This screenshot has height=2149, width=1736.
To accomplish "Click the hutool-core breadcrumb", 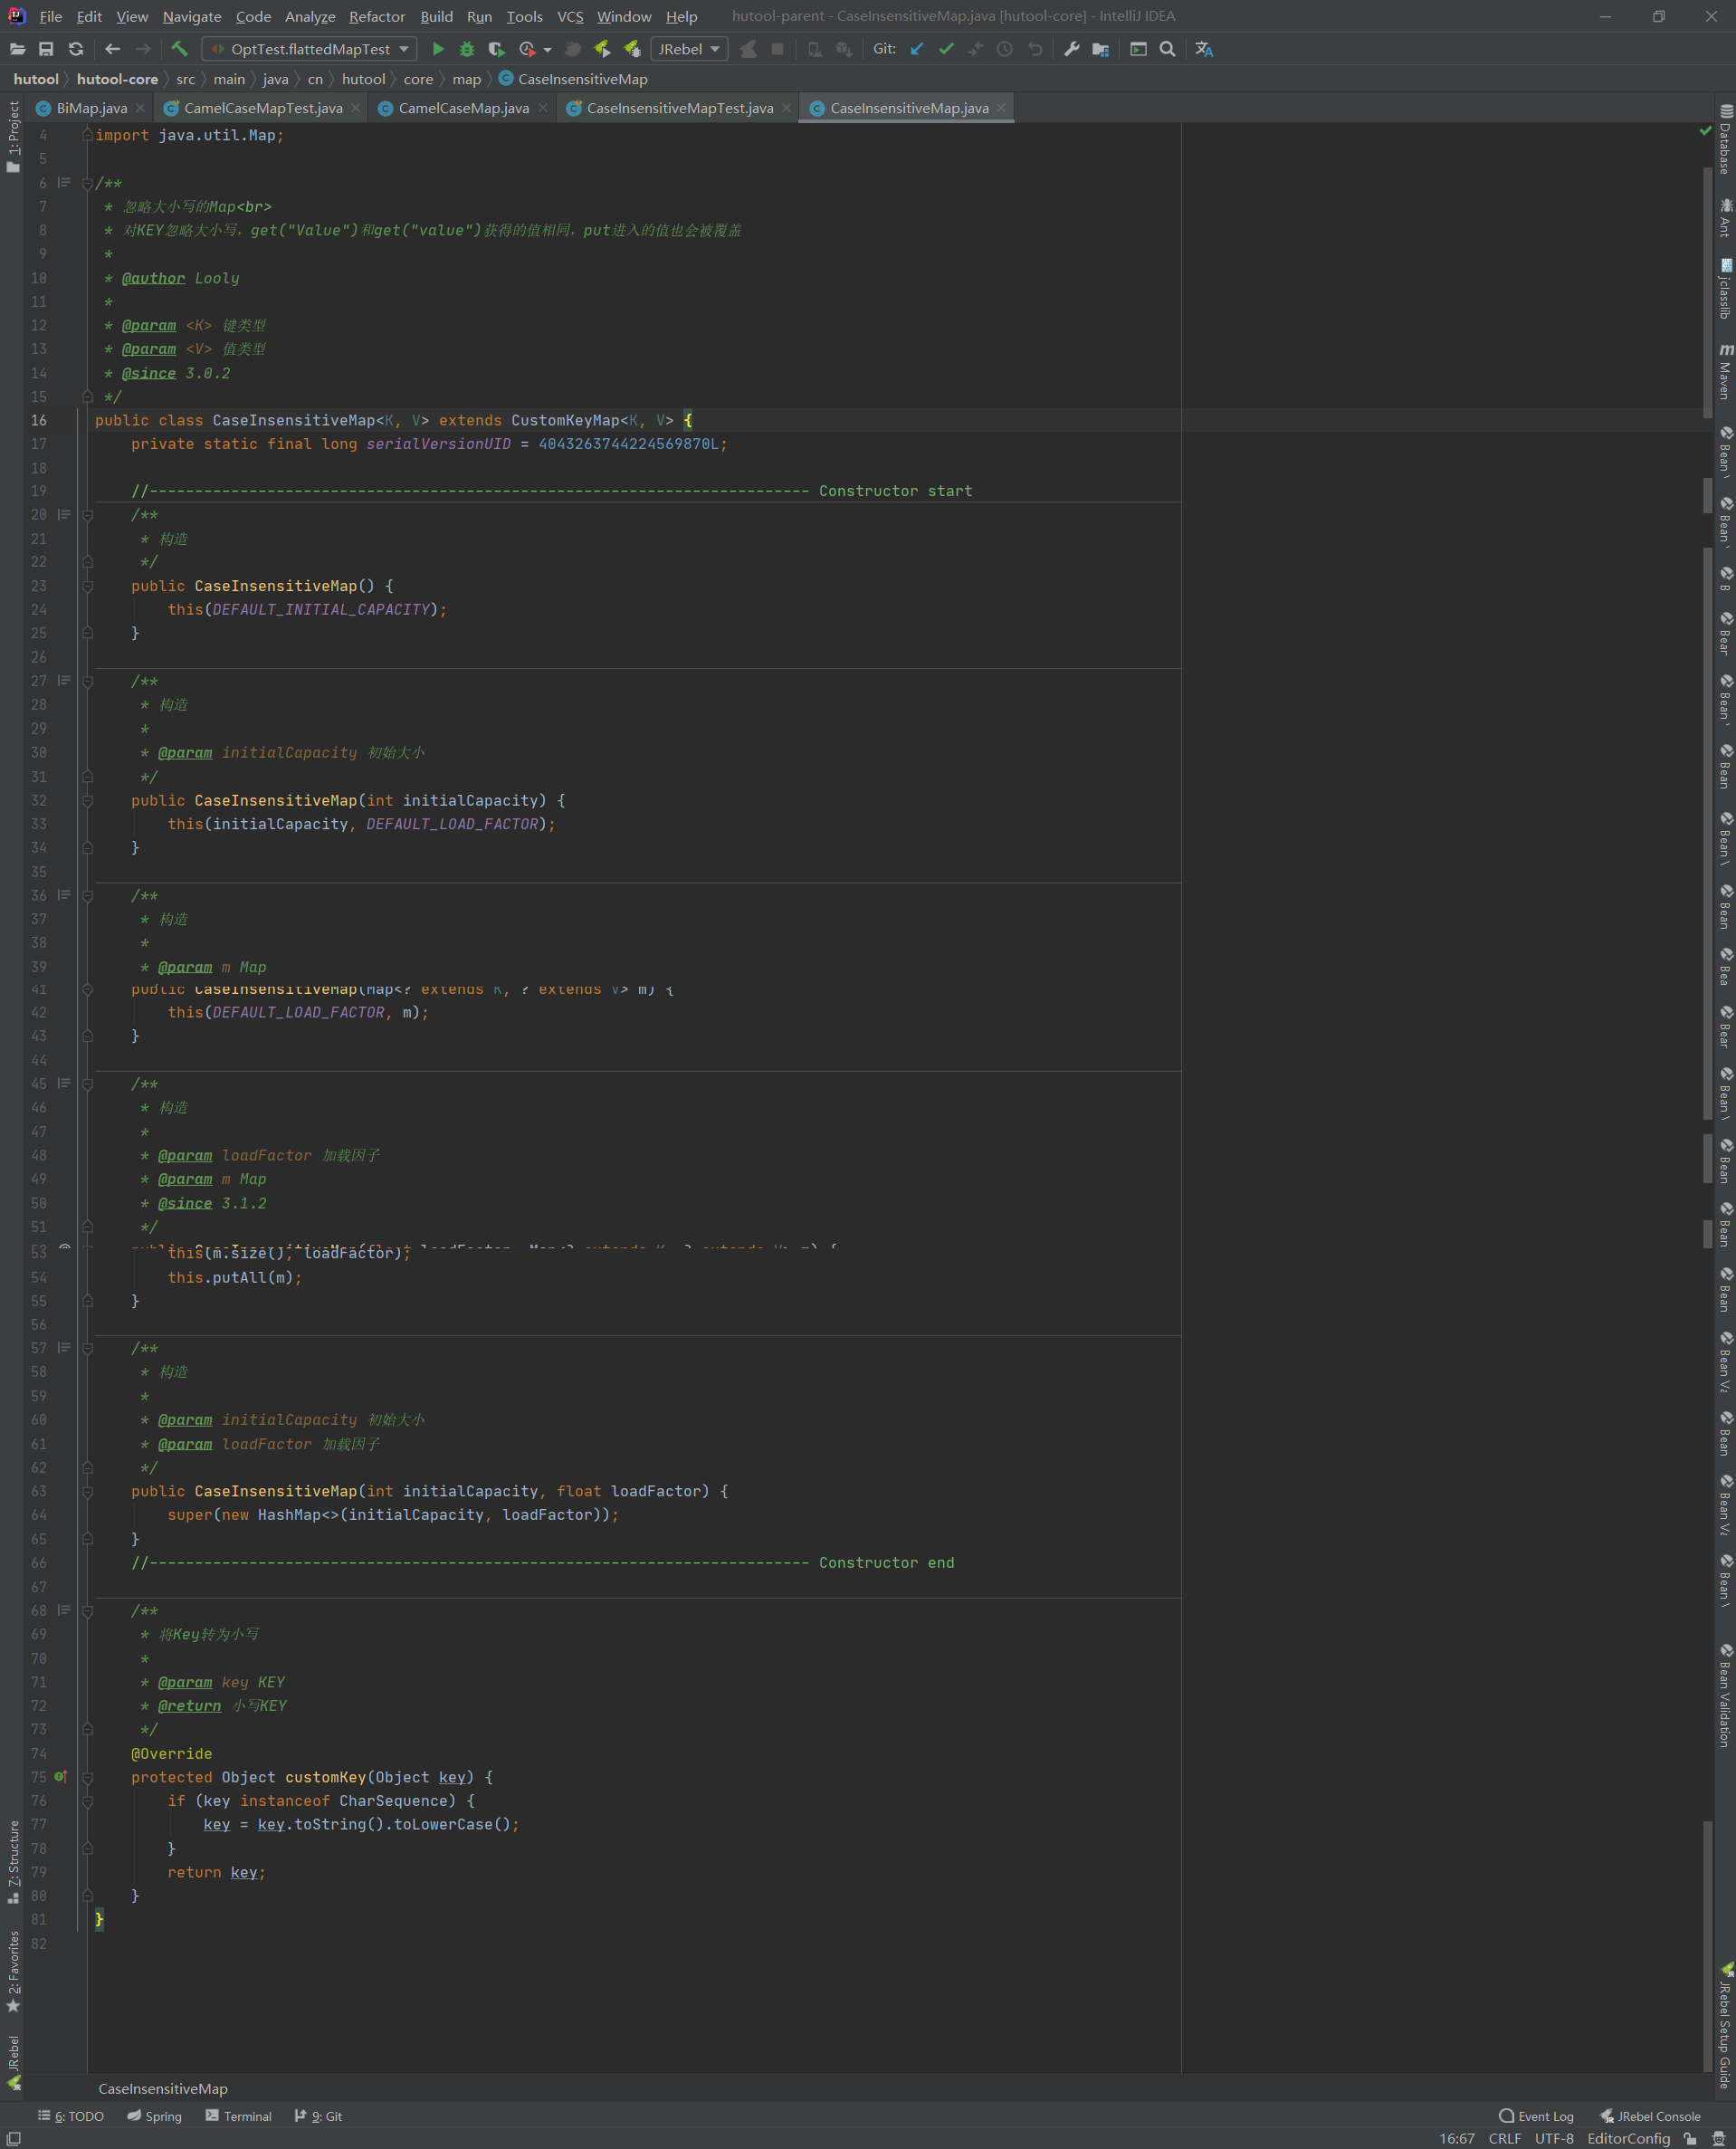I will [117, 79].
